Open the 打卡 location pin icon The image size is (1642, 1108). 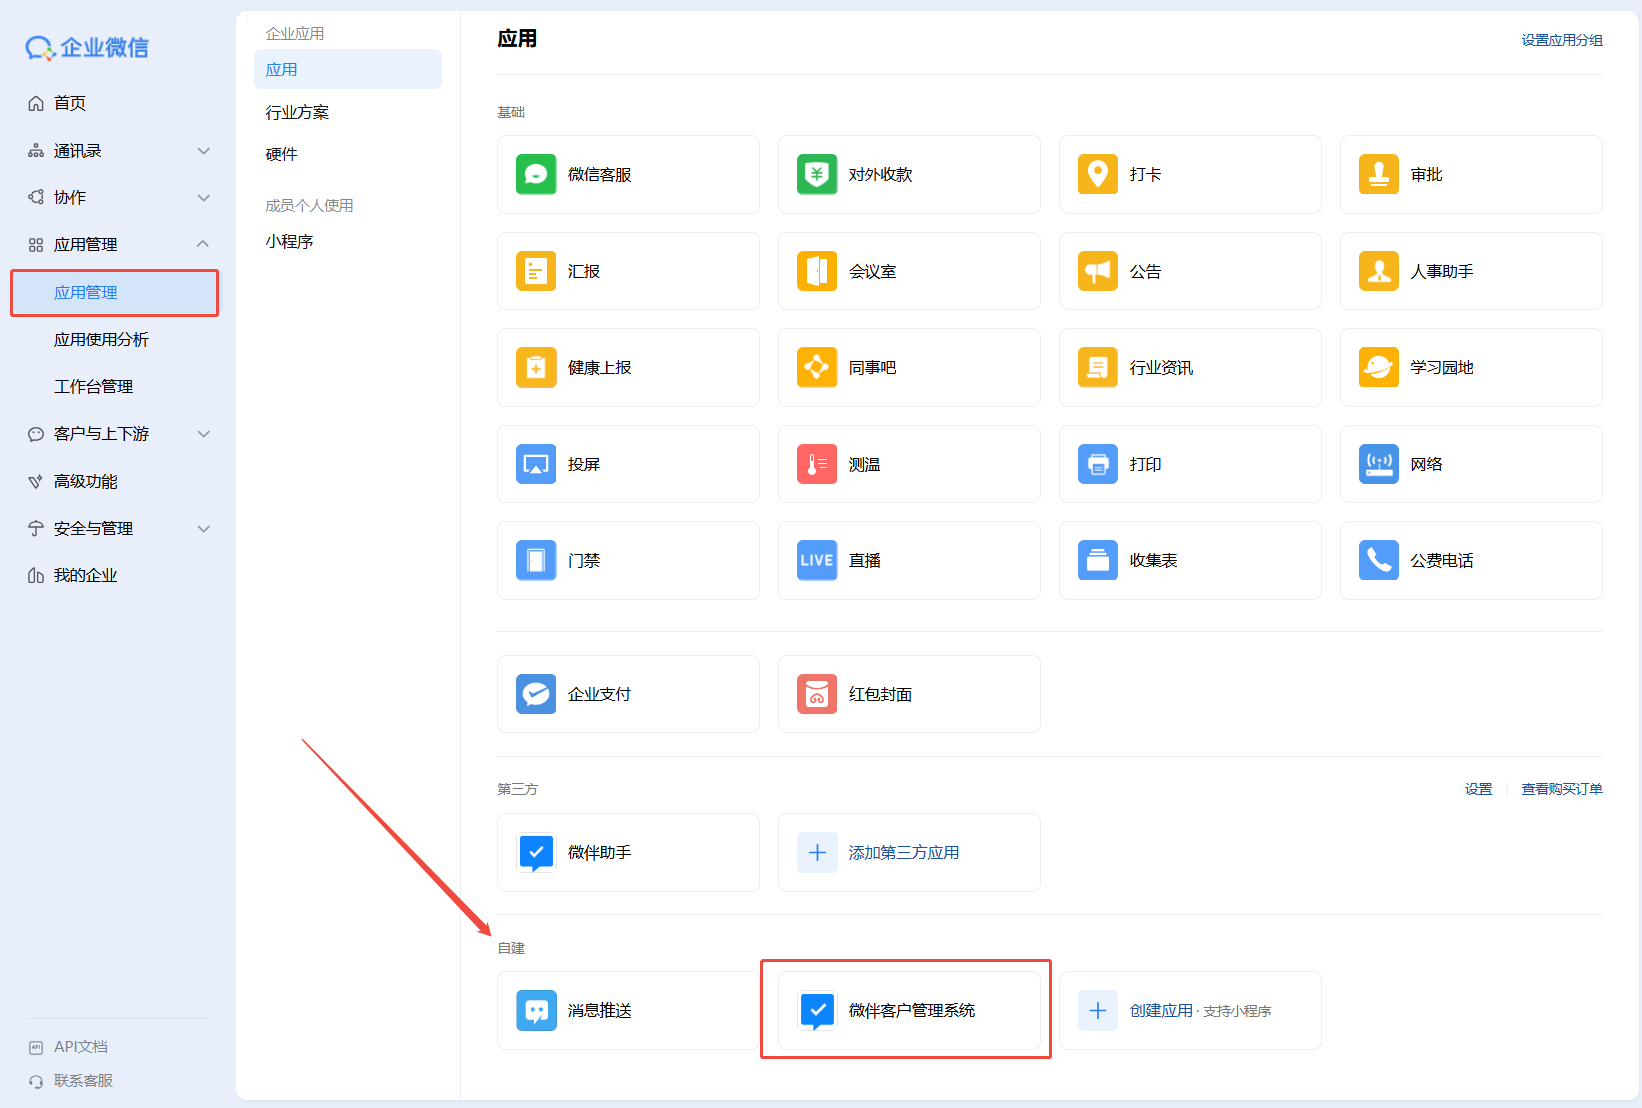[1098, 174]
